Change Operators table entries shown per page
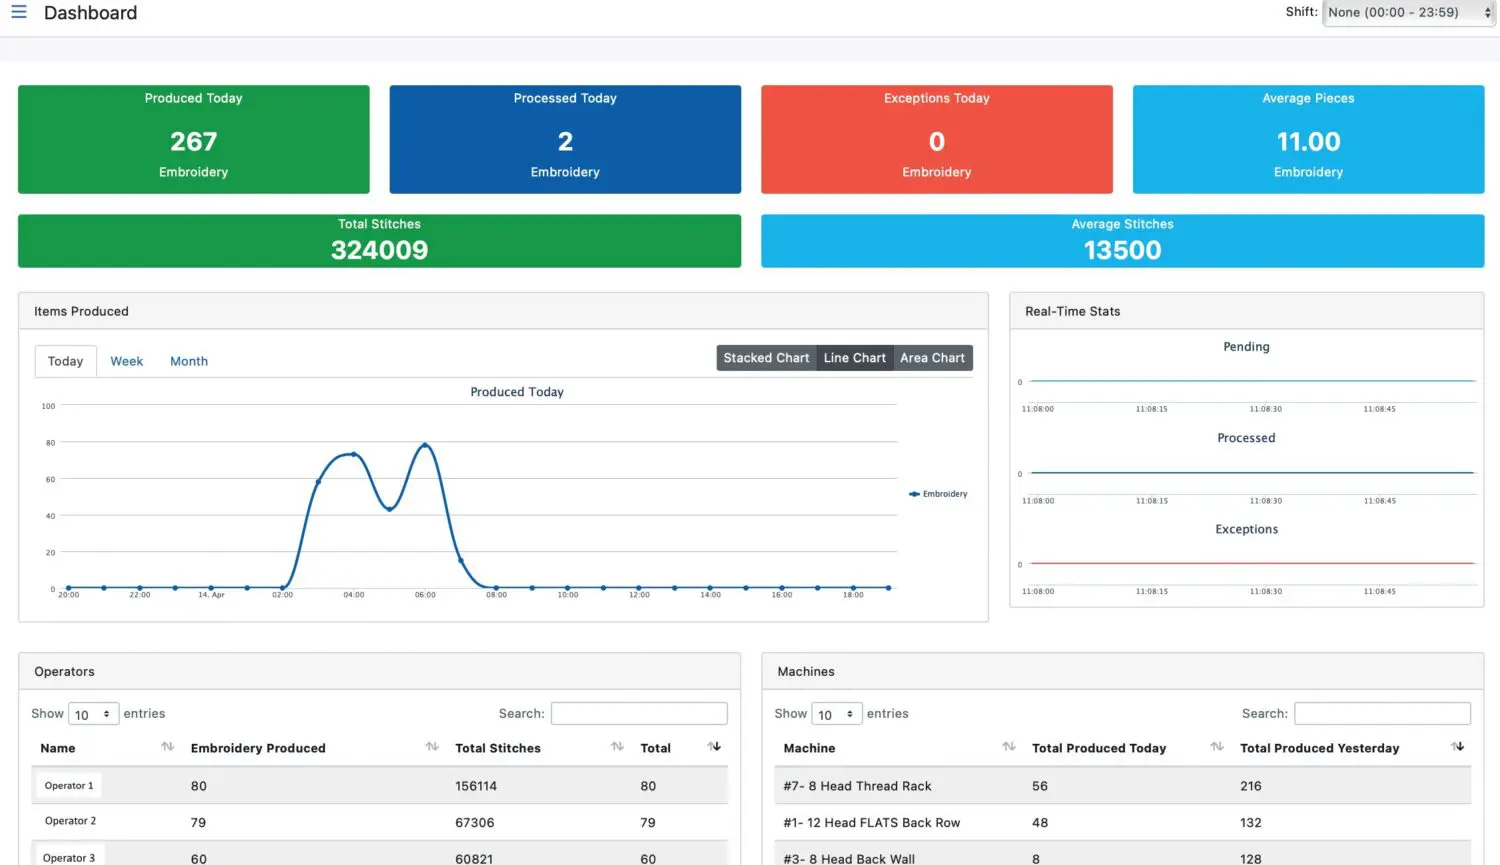The image size is (1500, 865). (x=93, y=713)
